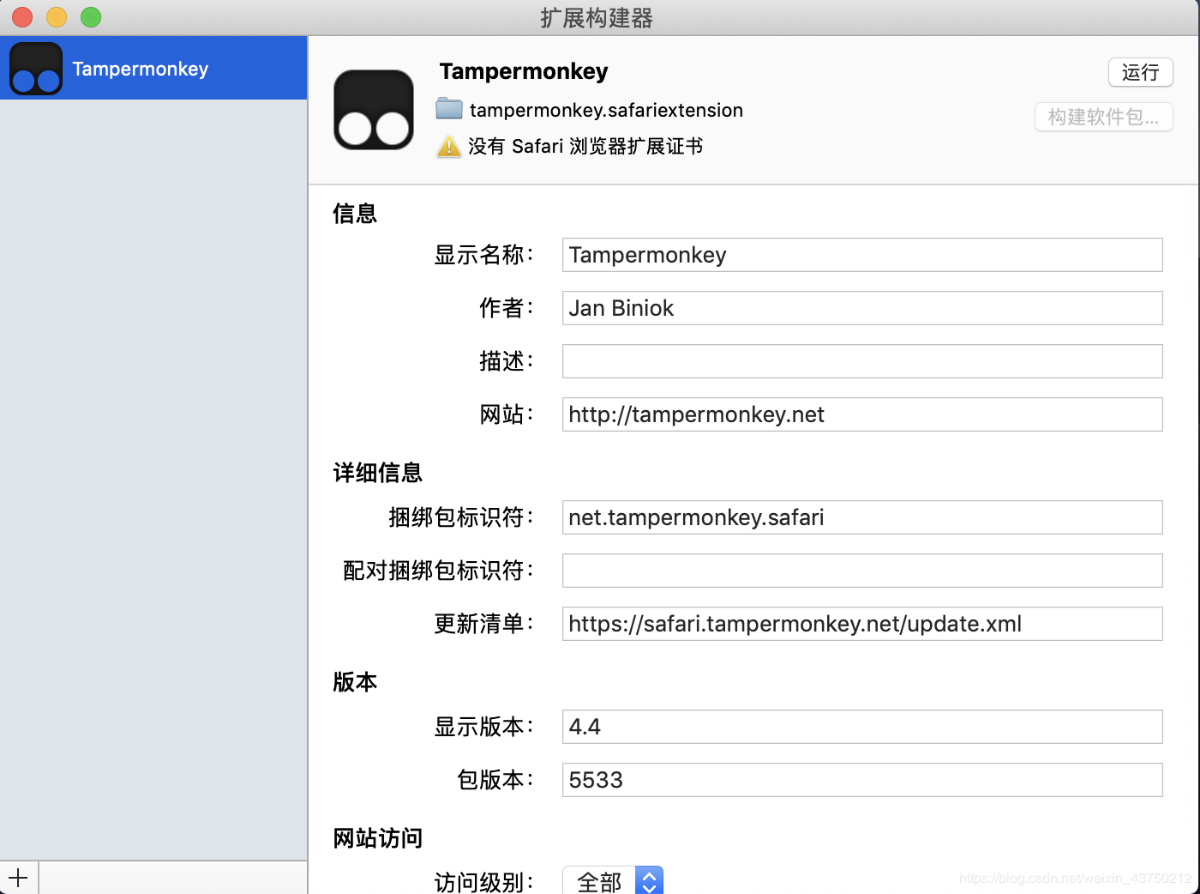Click the 包版本 field showing 5533
Image resolution: width=1200 pixels, height=894 pixels.
click(x=862, y=780)
